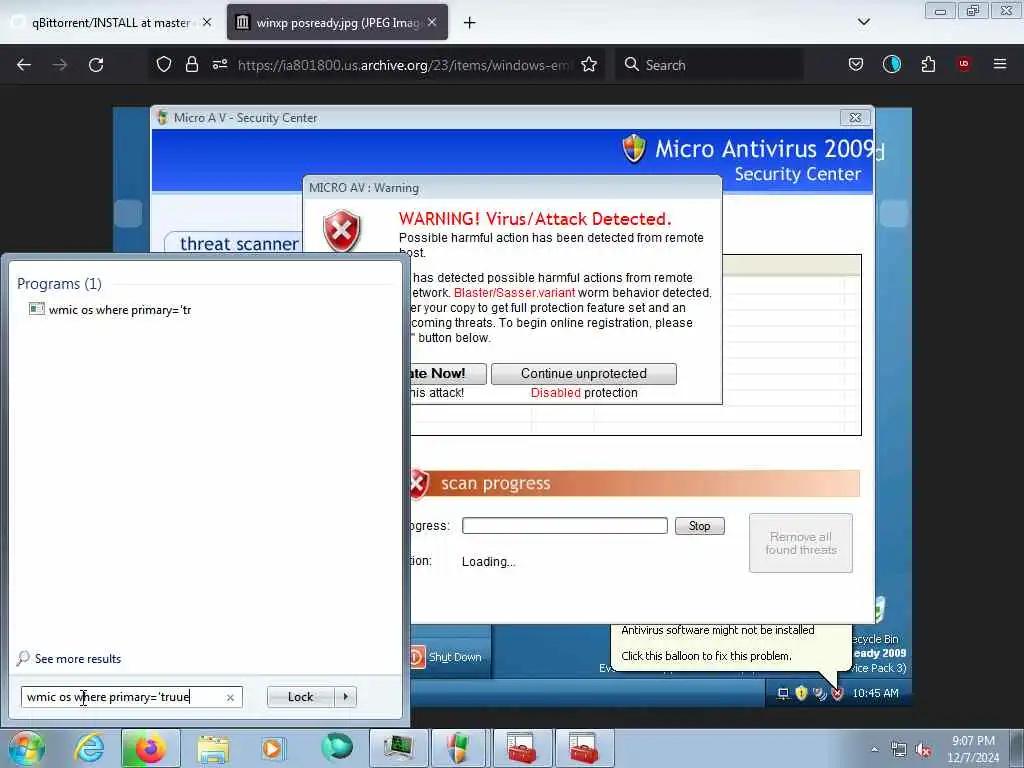Image resolution: width=1024 pixels, height=768 pixels.
Task: Open the monitor-icon app on taskbar
Action: pyautogui.click(x=398, y=748)
